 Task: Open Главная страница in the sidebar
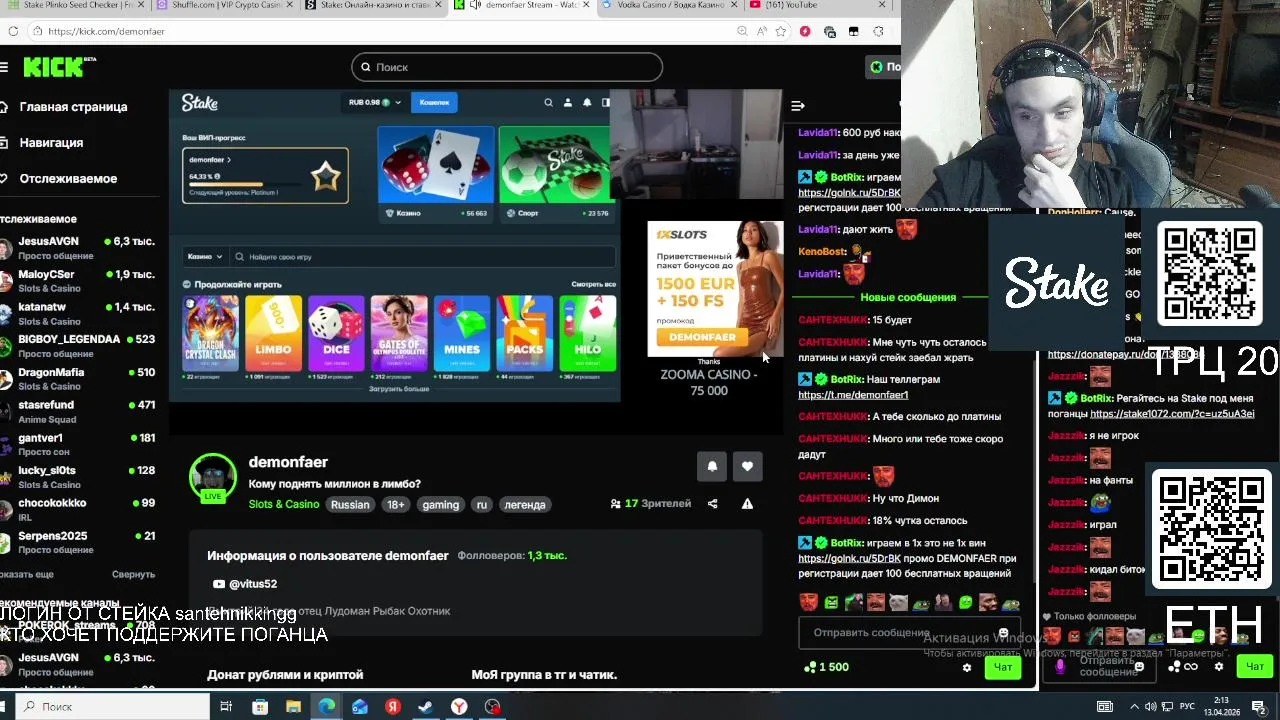click(x=64, y=107)
